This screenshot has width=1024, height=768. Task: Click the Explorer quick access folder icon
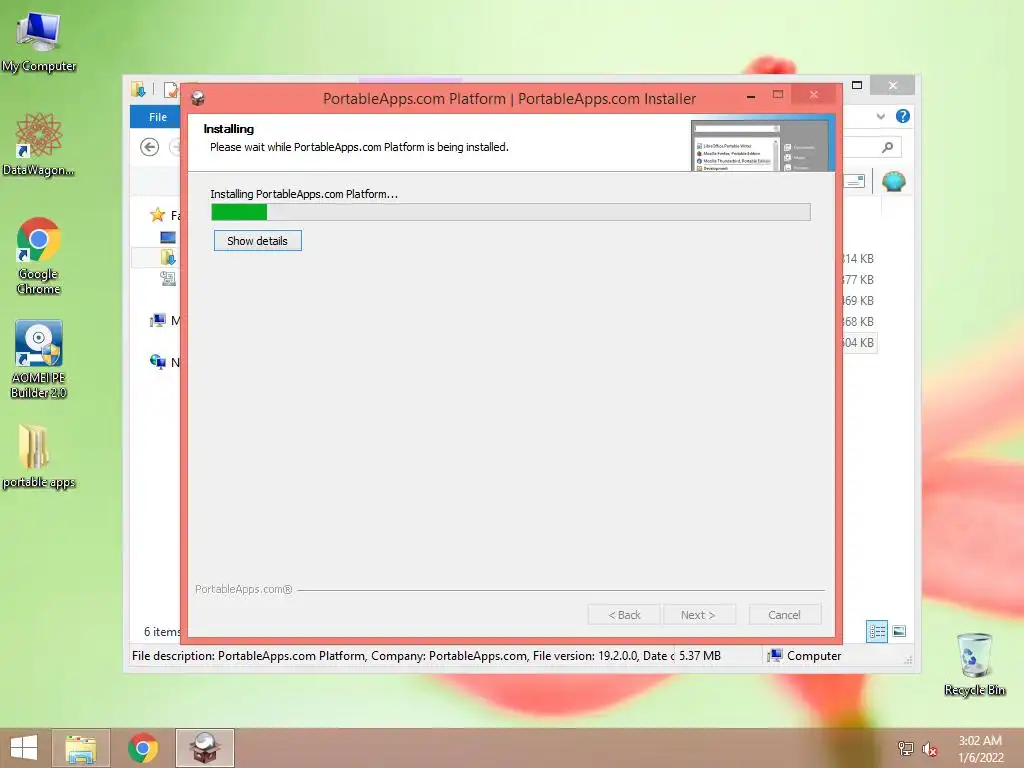coord(138,89)
